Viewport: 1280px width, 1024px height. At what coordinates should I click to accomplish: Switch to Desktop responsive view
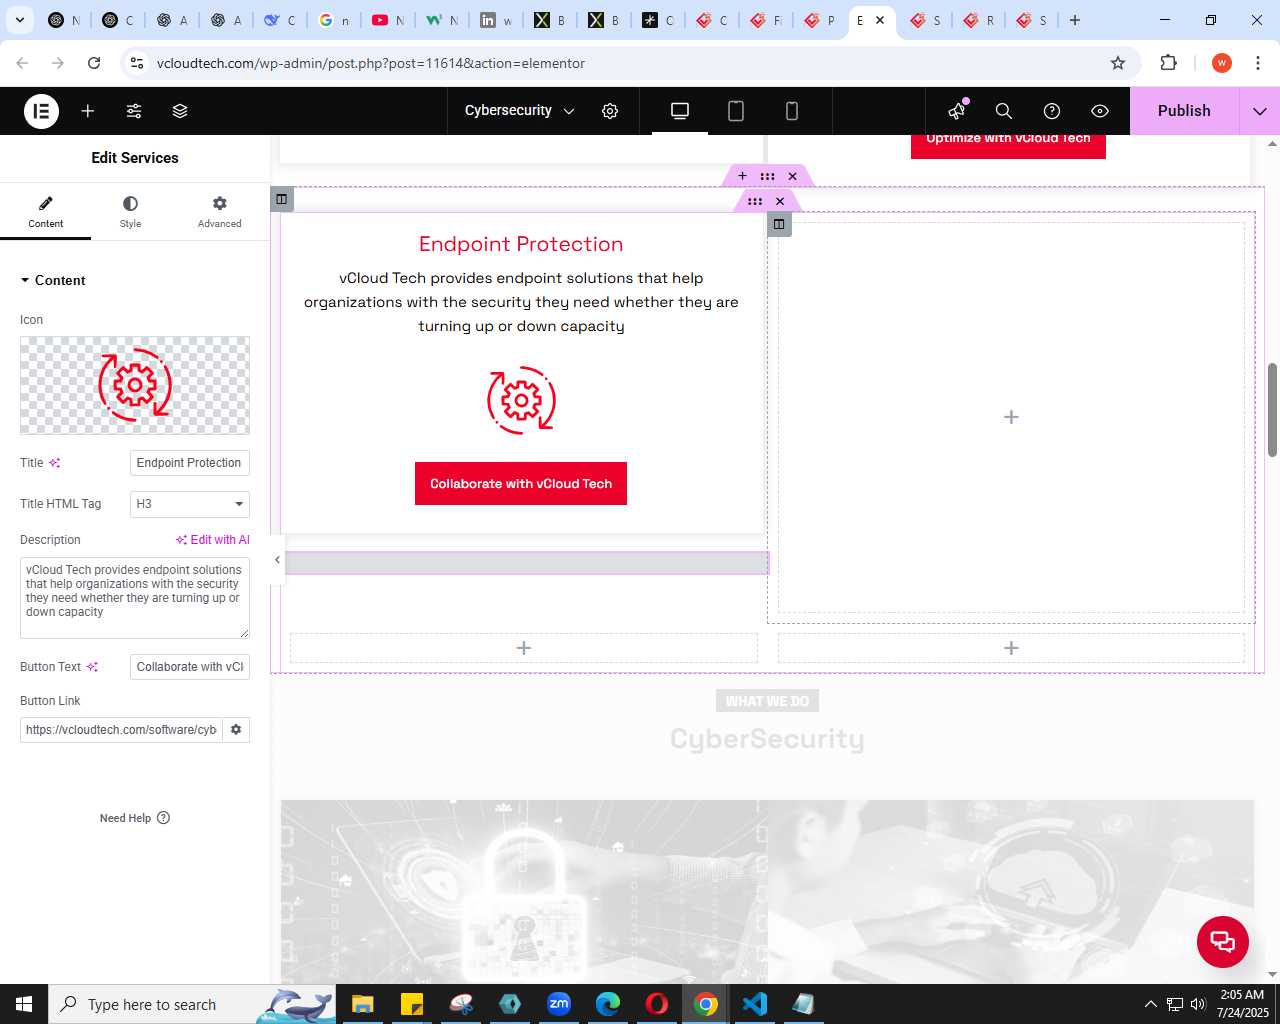point(680,111)
